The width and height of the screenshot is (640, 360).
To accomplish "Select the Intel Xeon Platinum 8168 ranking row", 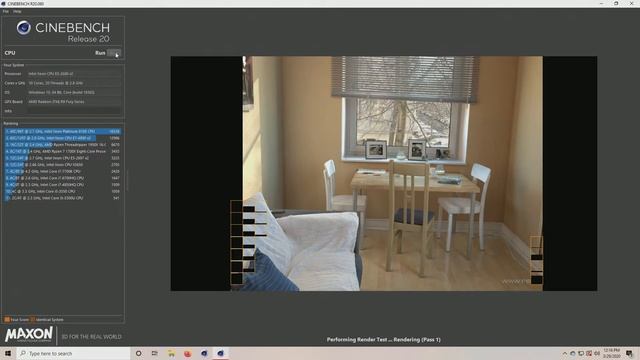I will 63,131.
